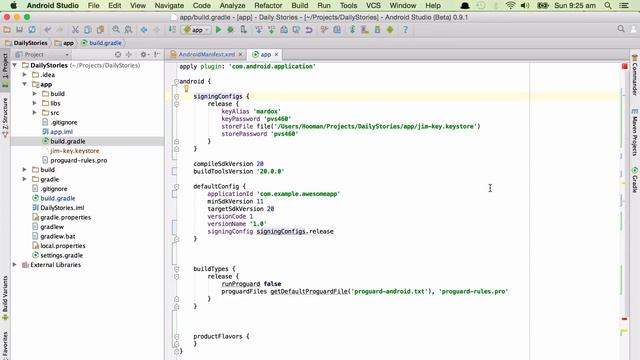Collapse the DailyStories root node
Image resolution: width=640 pixels, height=360 pixels.
pyautogui.click(x=15, y=65)
